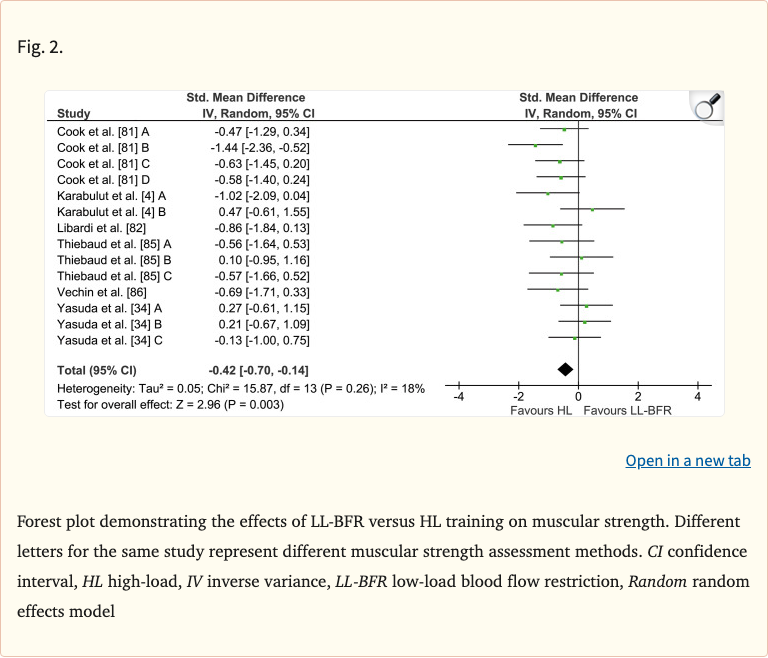Click the Total (95% CI) row label

[x=100, y=370]
